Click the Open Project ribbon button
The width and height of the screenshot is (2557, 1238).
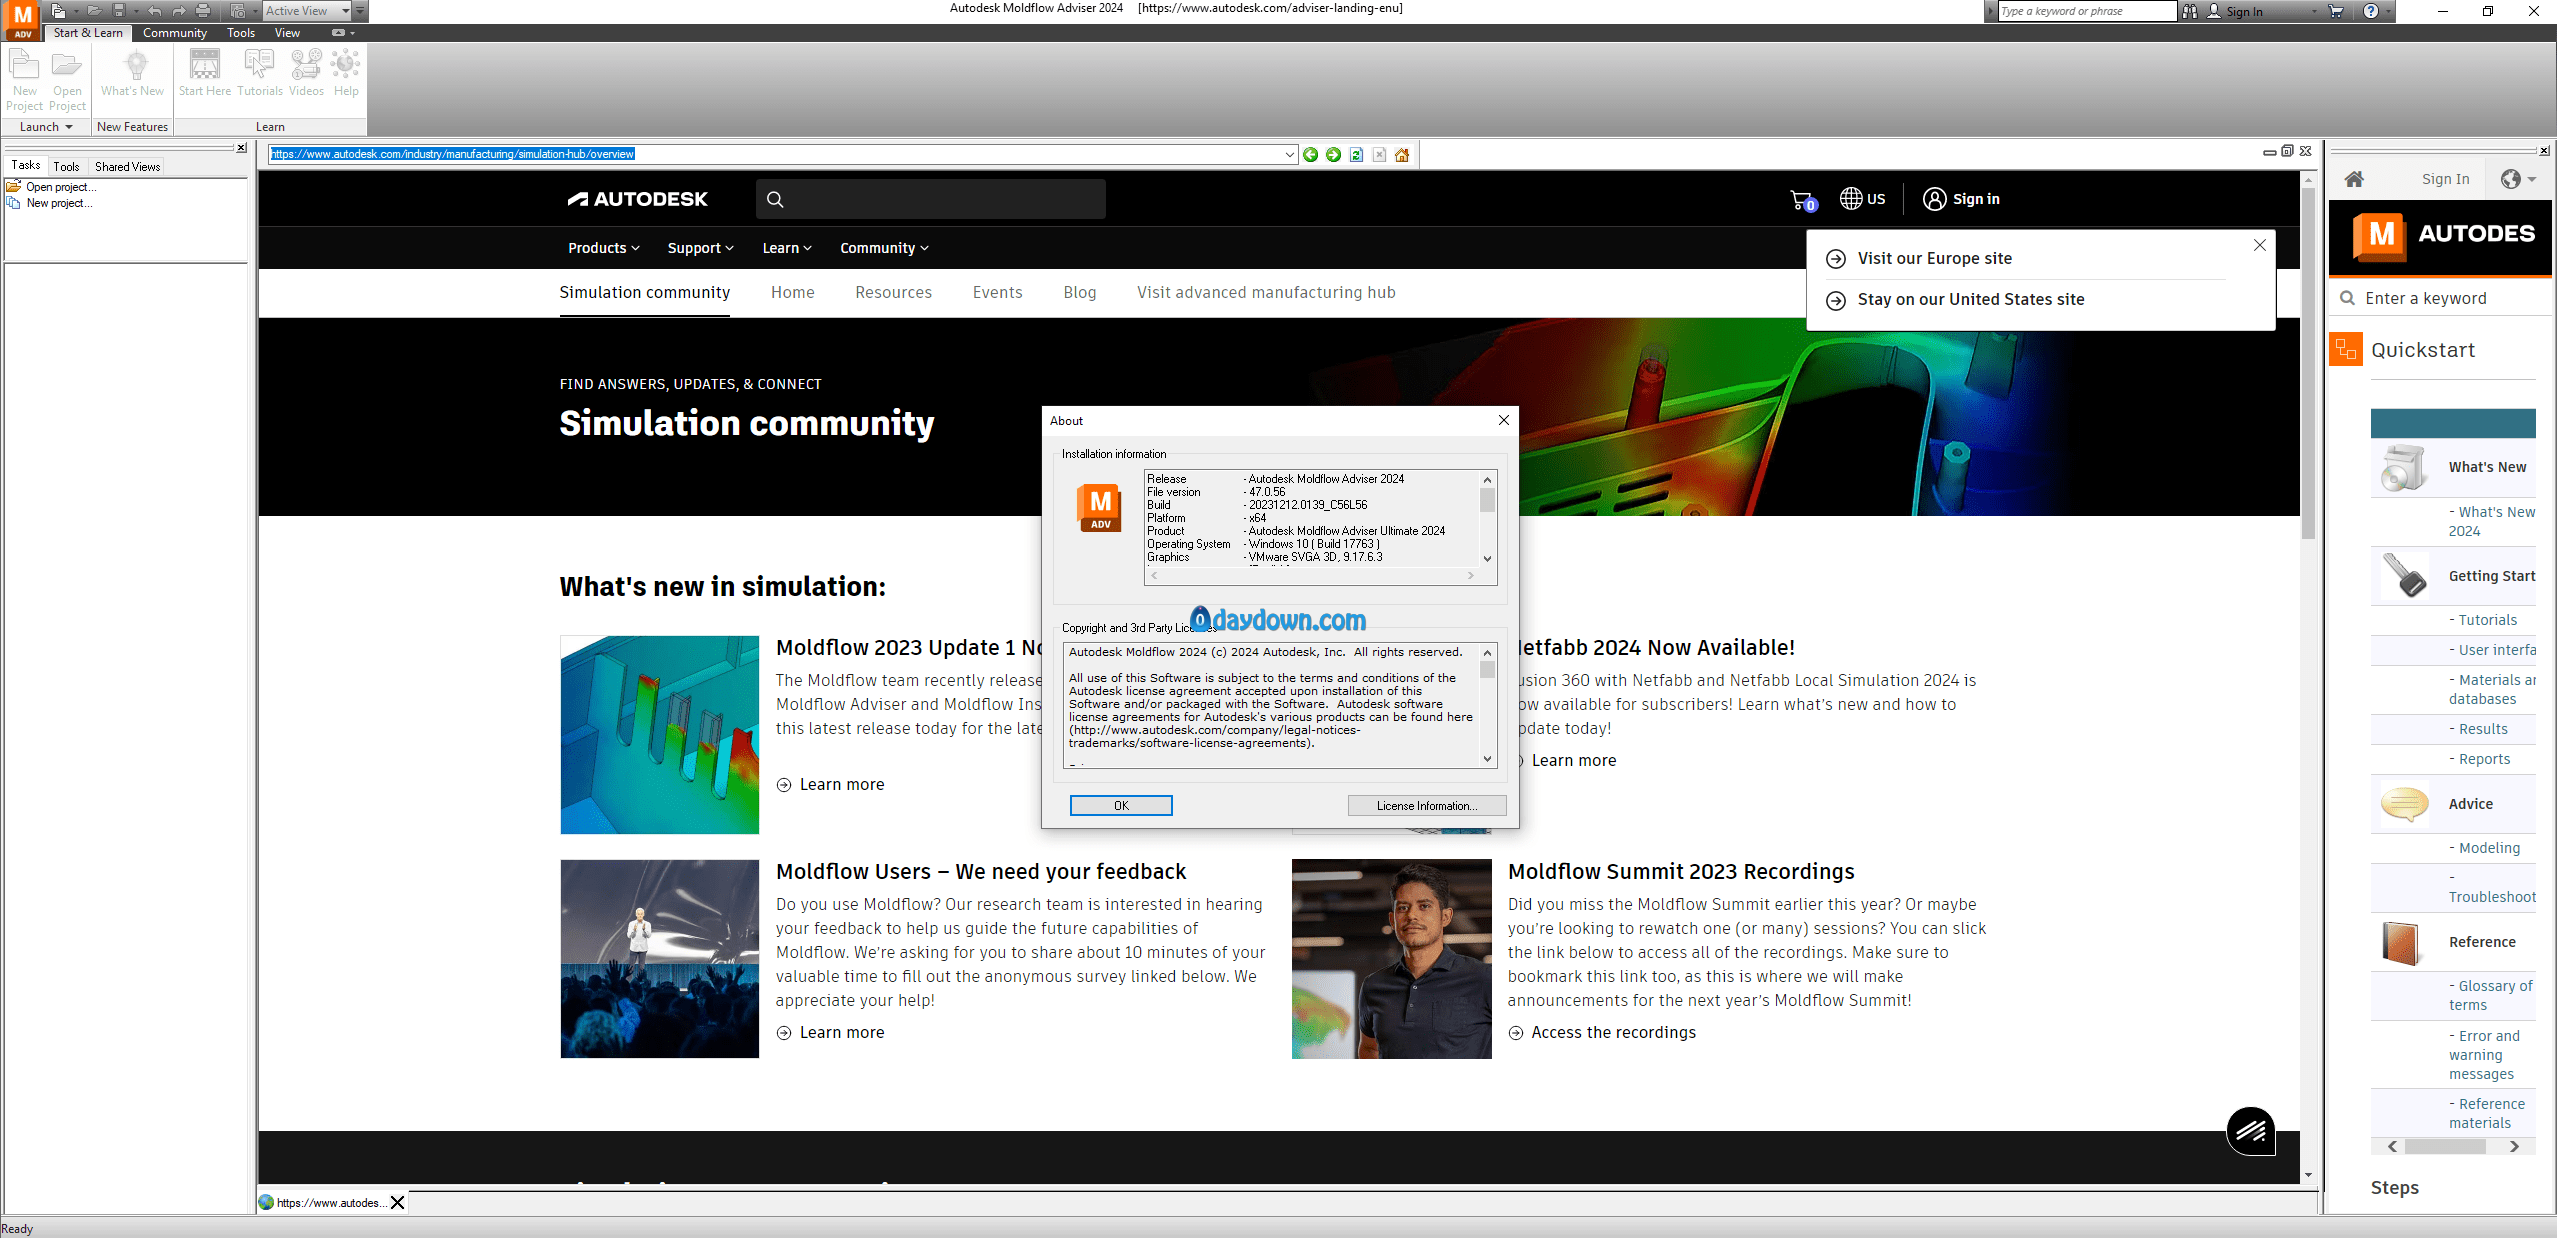point(67,80)
